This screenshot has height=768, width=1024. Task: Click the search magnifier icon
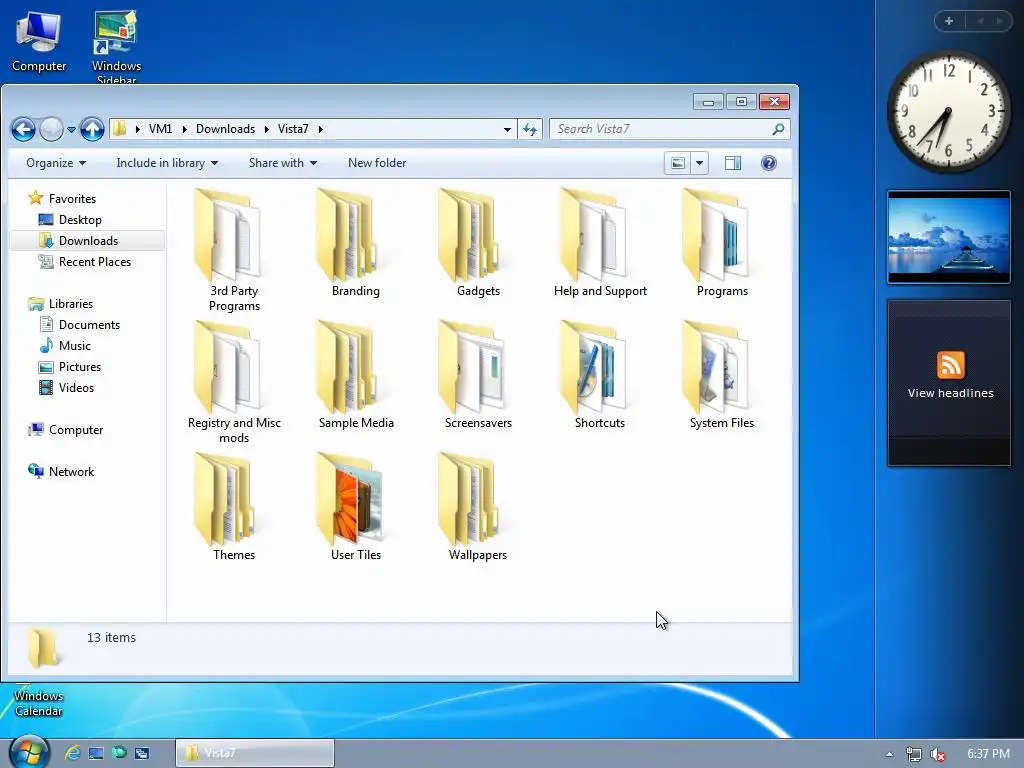click(x=778, y=129)
